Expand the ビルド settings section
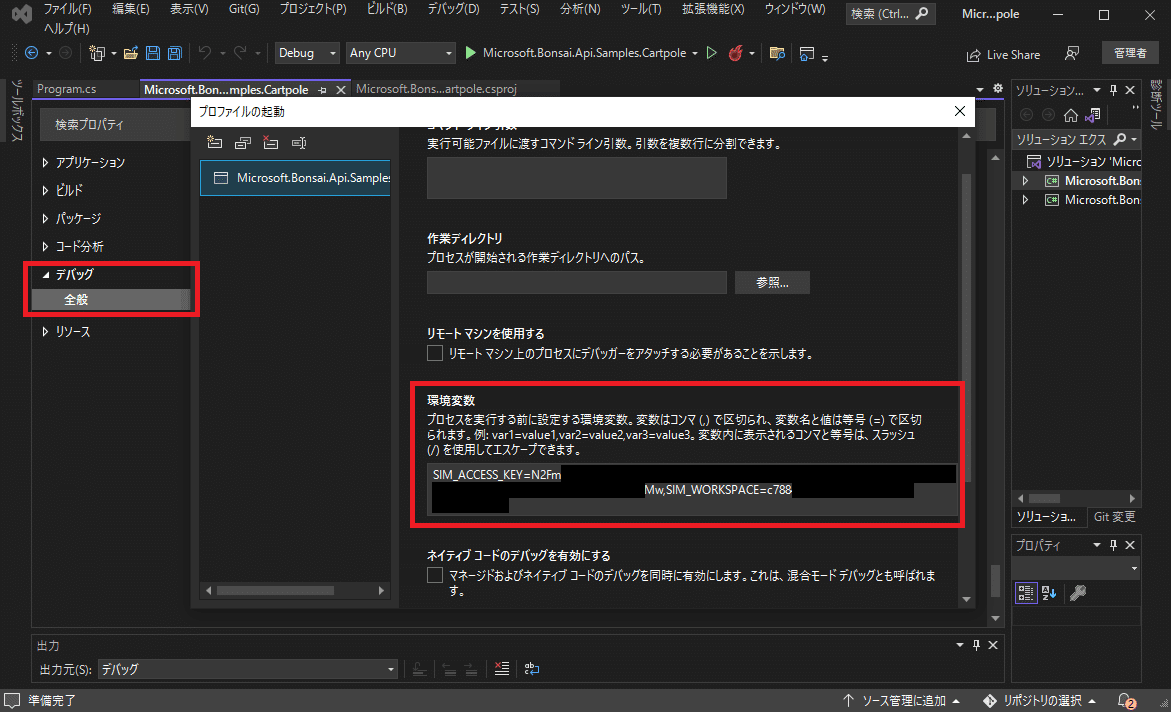This screenshot has height=712, width=1171. (x=45, y=191)
